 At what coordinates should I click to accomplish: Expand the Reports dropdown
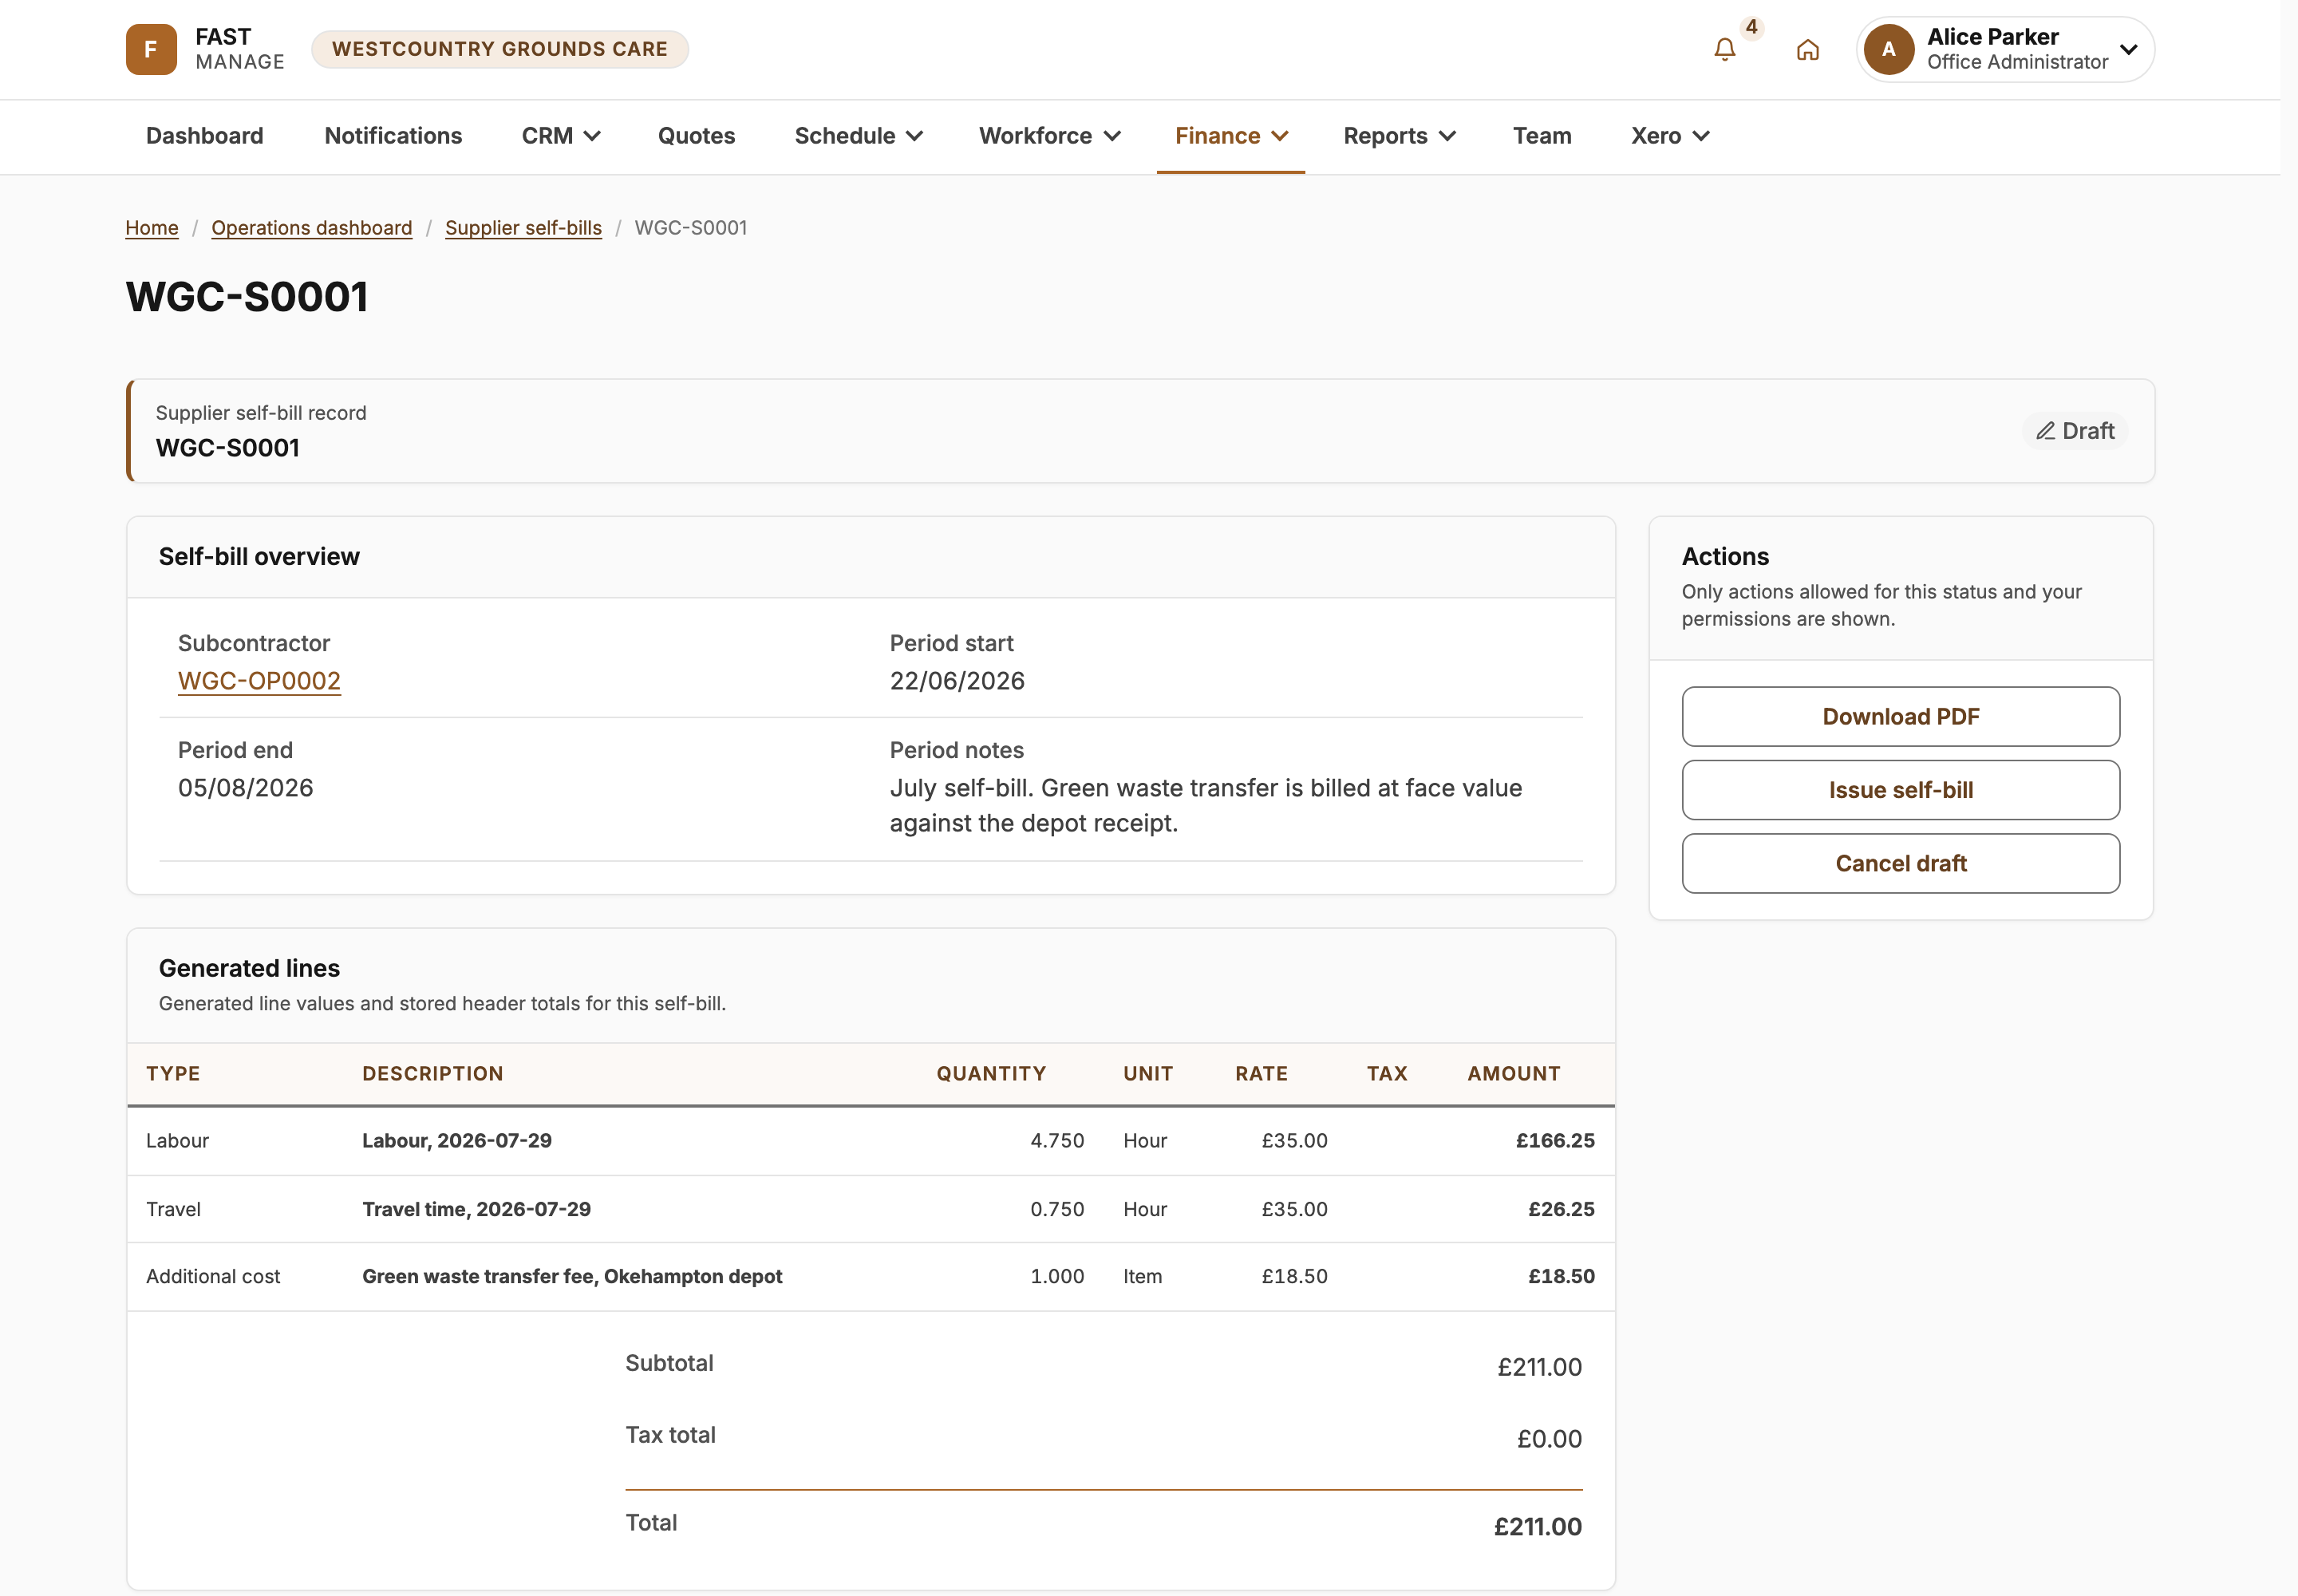coord(1399,136)
